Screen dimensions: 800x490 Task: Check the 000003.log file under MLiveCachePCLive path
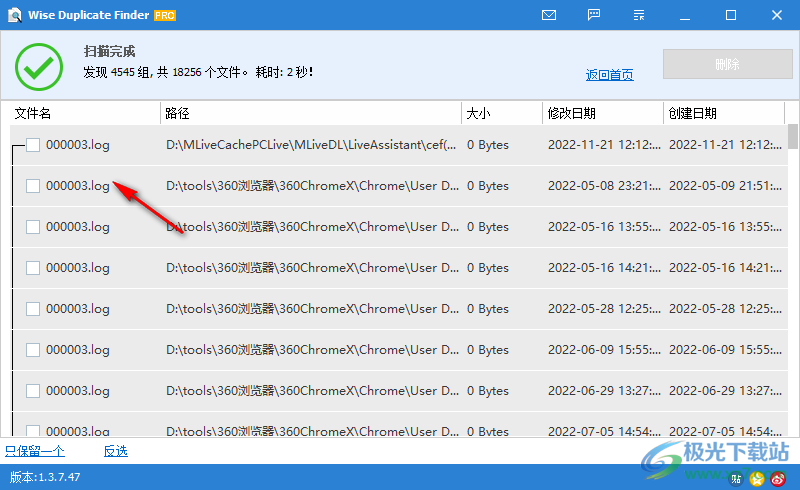coord(33,145)
